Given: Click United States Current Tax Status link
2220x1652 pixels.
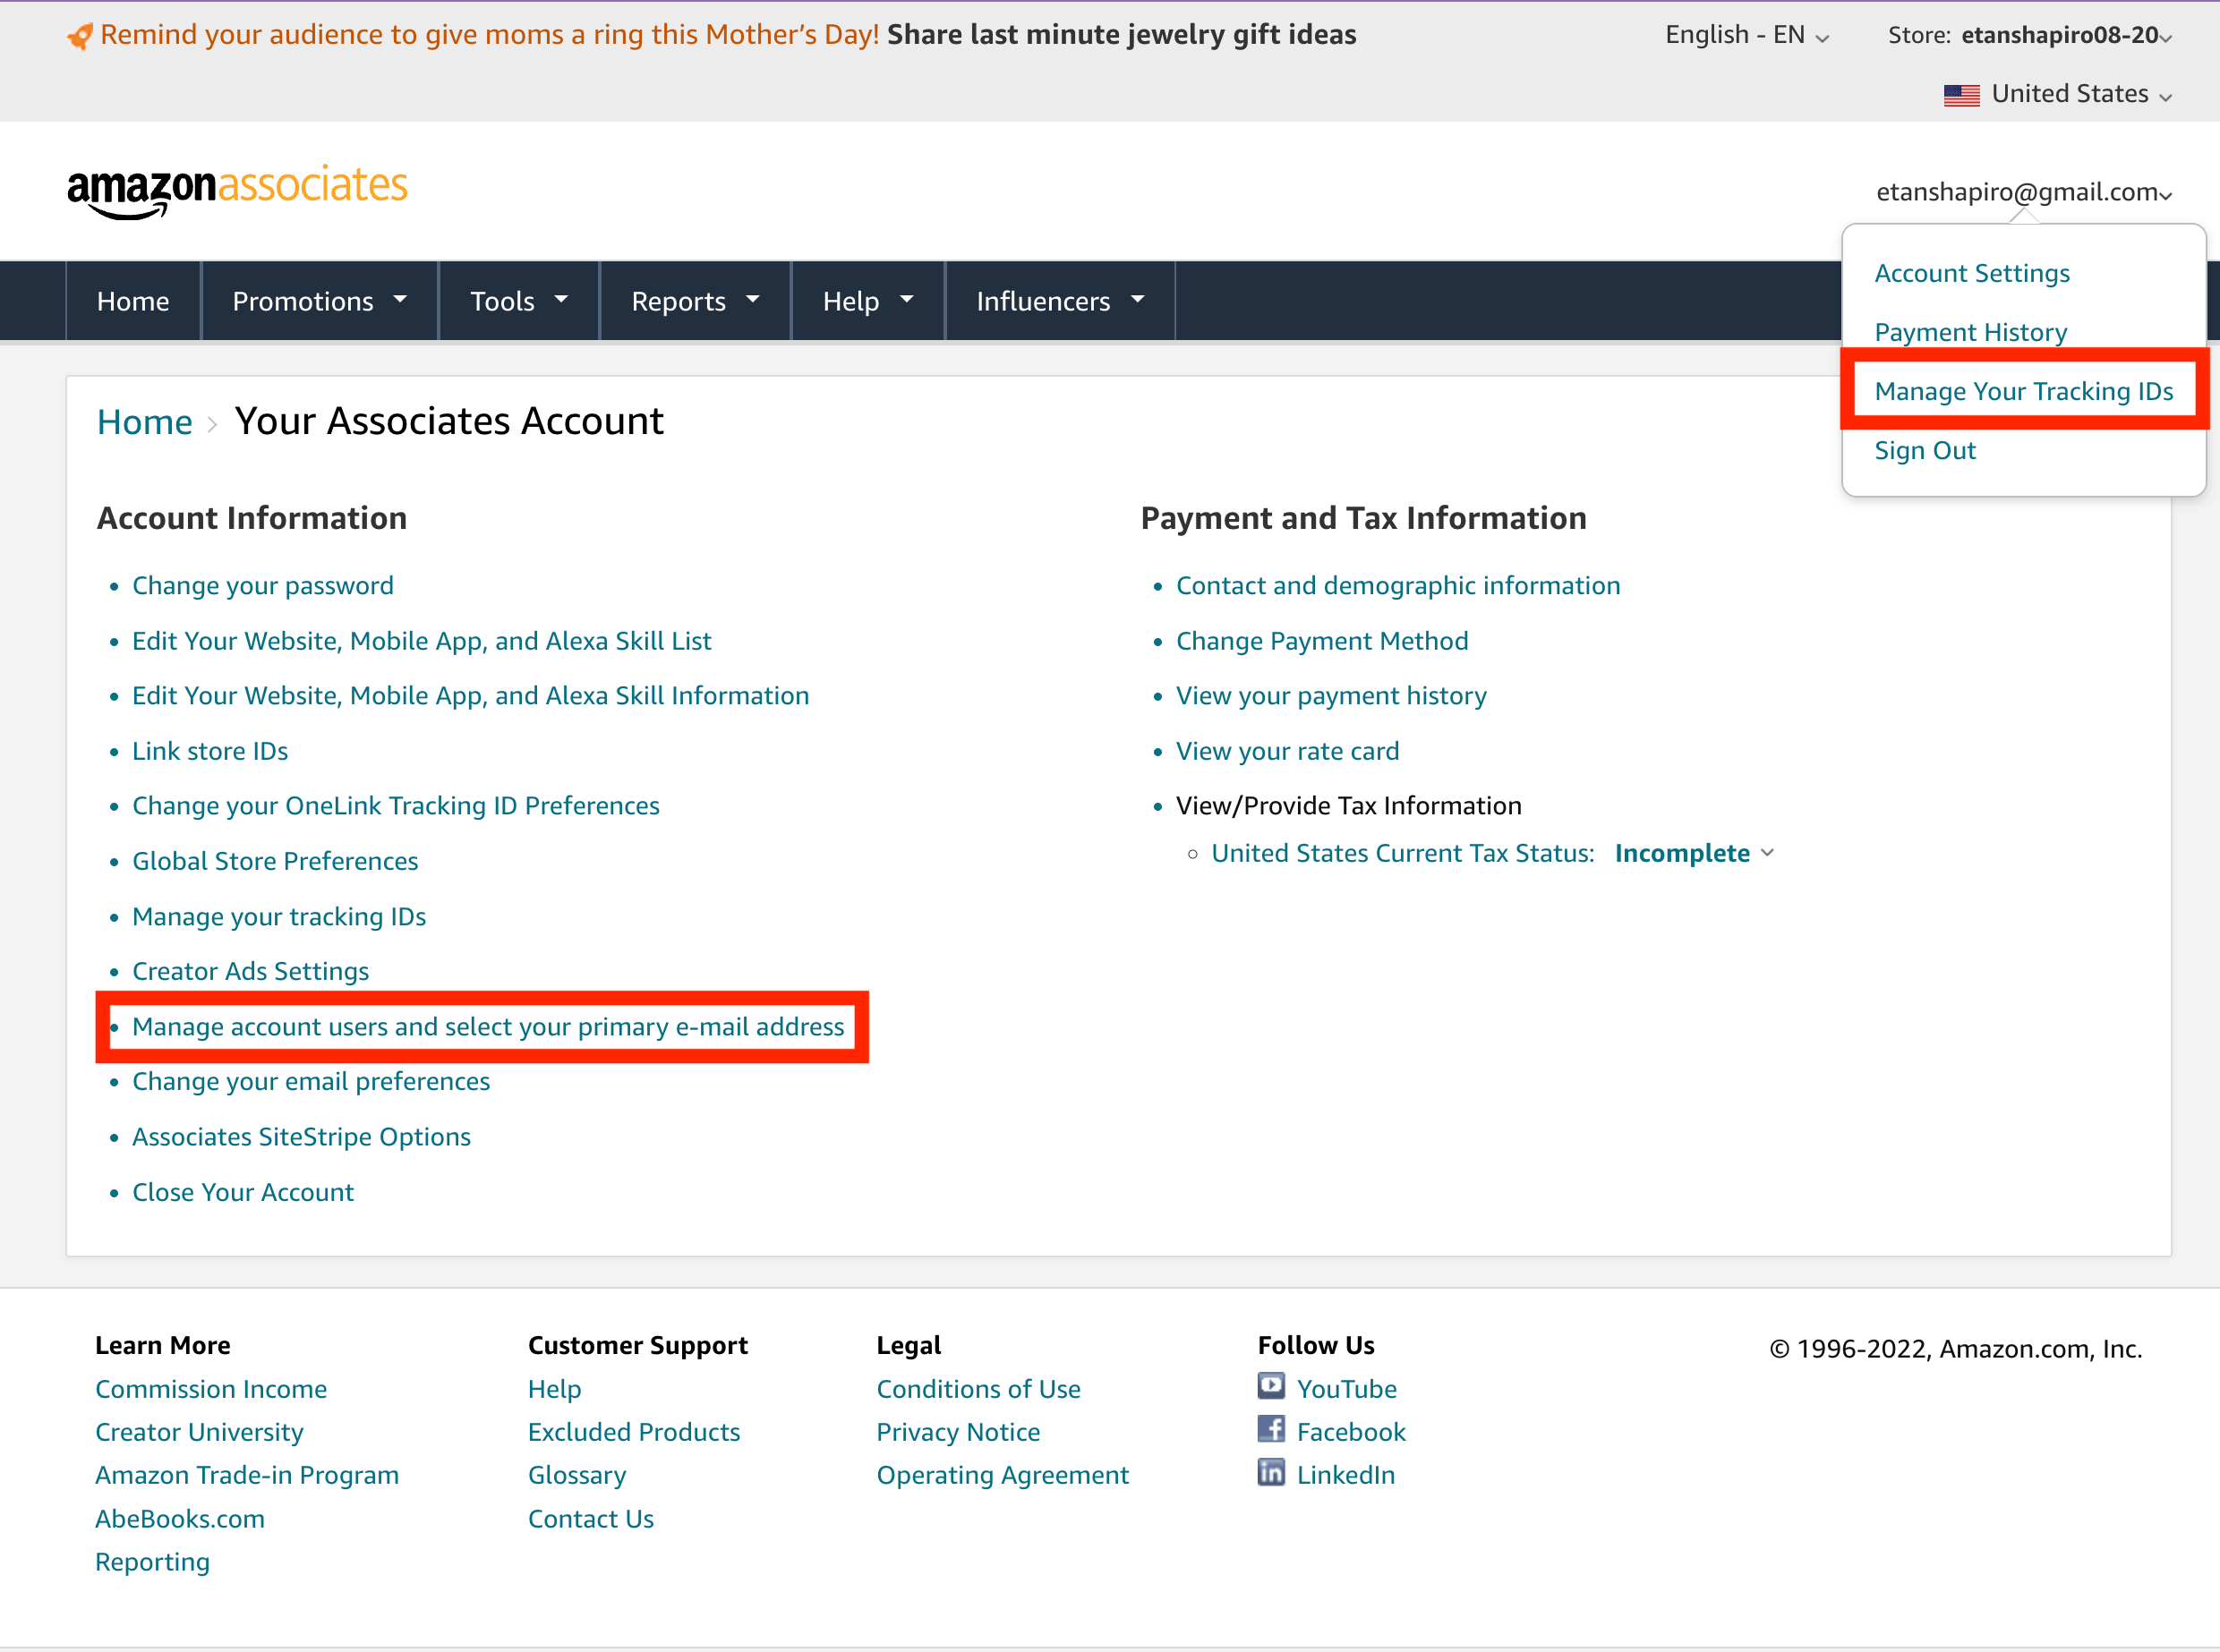Looking at the screenshot, I should [1403, 853].
